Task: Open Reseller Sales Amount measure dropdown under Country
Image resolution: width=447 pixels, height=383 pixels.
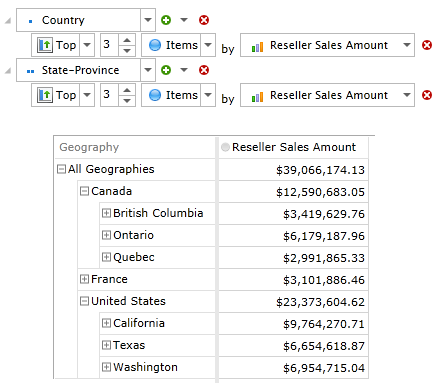Action: [x=327, y=45]
